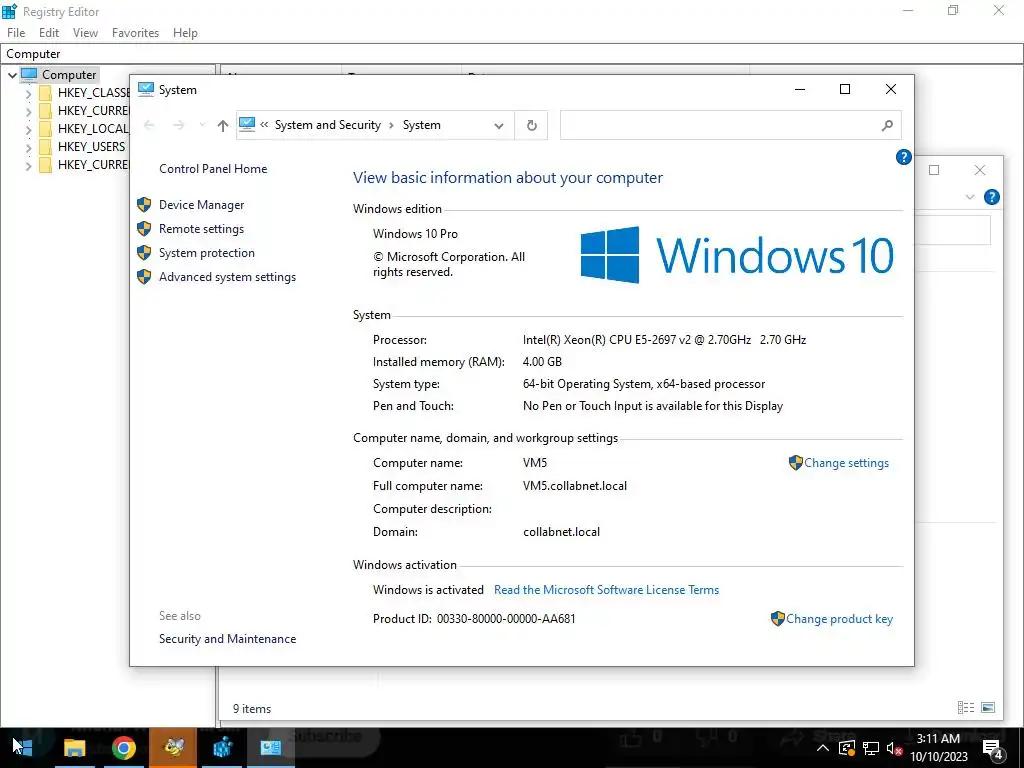
Task: Click the System window help icon
Action: [x=903, y=157]
